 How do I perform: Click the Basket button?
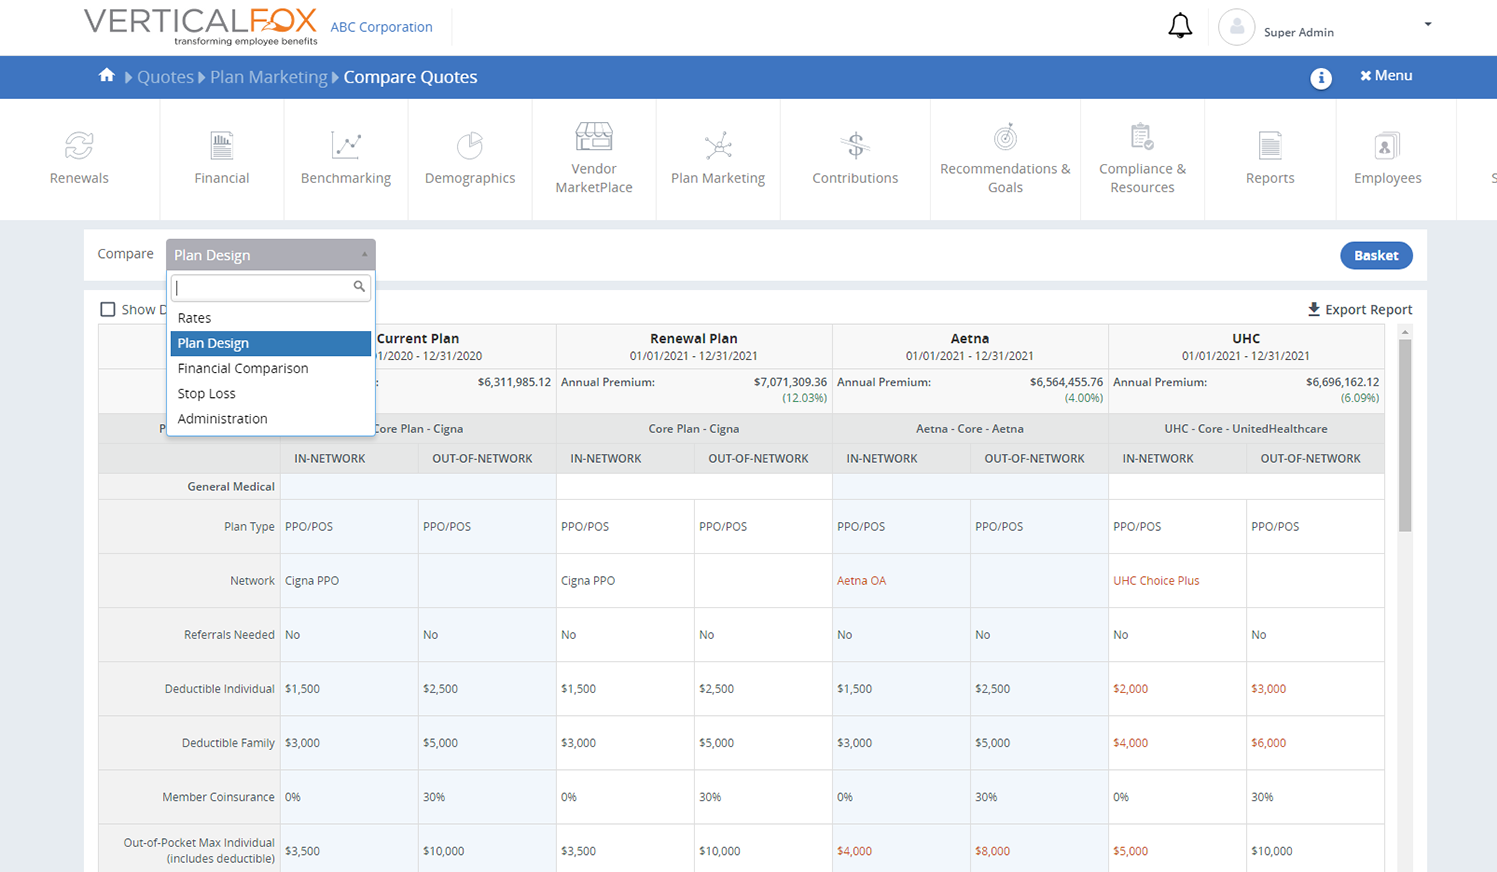1376,255
